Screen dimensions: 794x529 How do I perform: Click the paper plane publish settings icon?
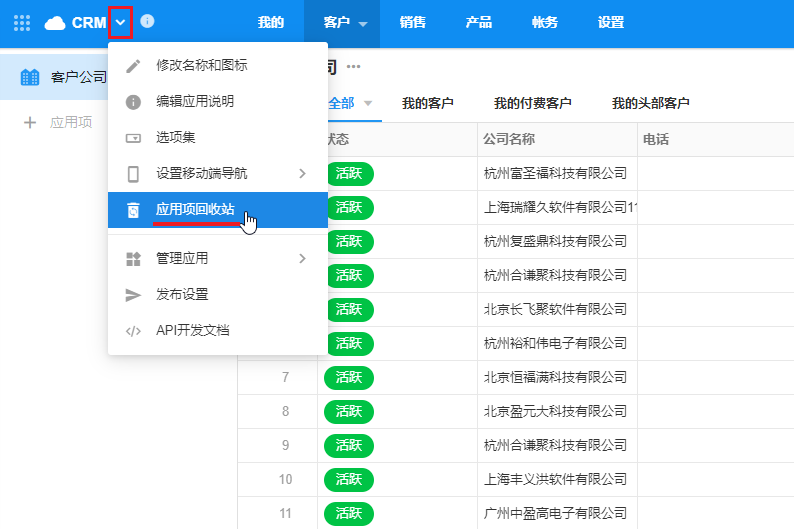[133, 295]
